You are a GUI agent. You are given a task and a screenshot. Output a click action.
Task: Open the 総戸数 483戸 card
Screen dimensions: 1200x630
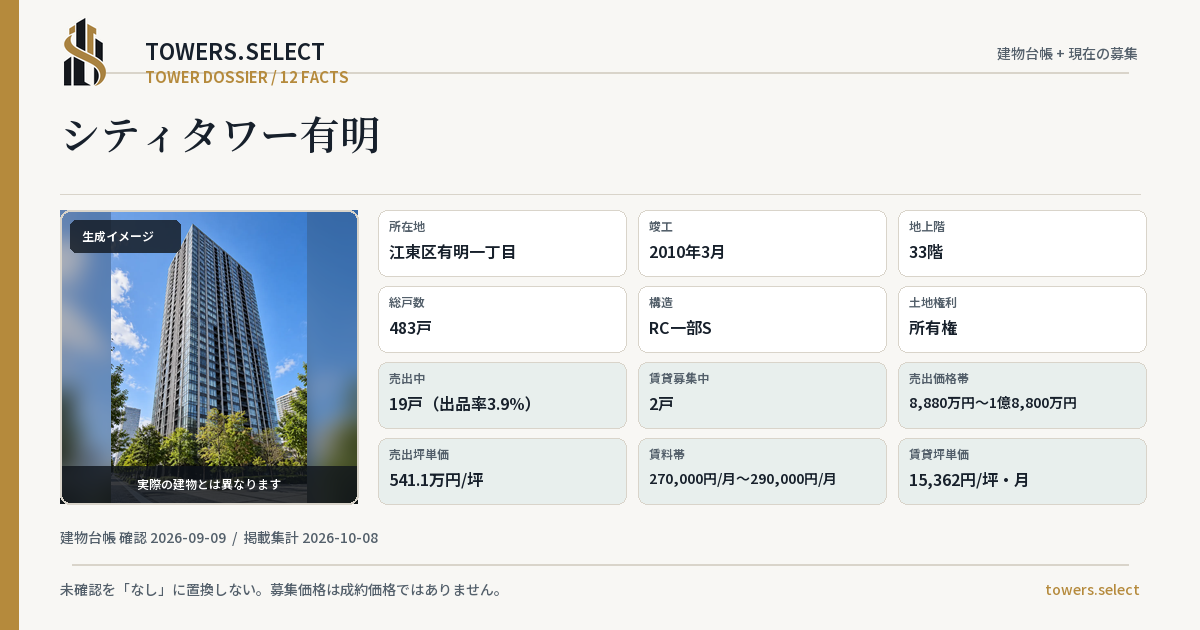(x=502, y=319)
